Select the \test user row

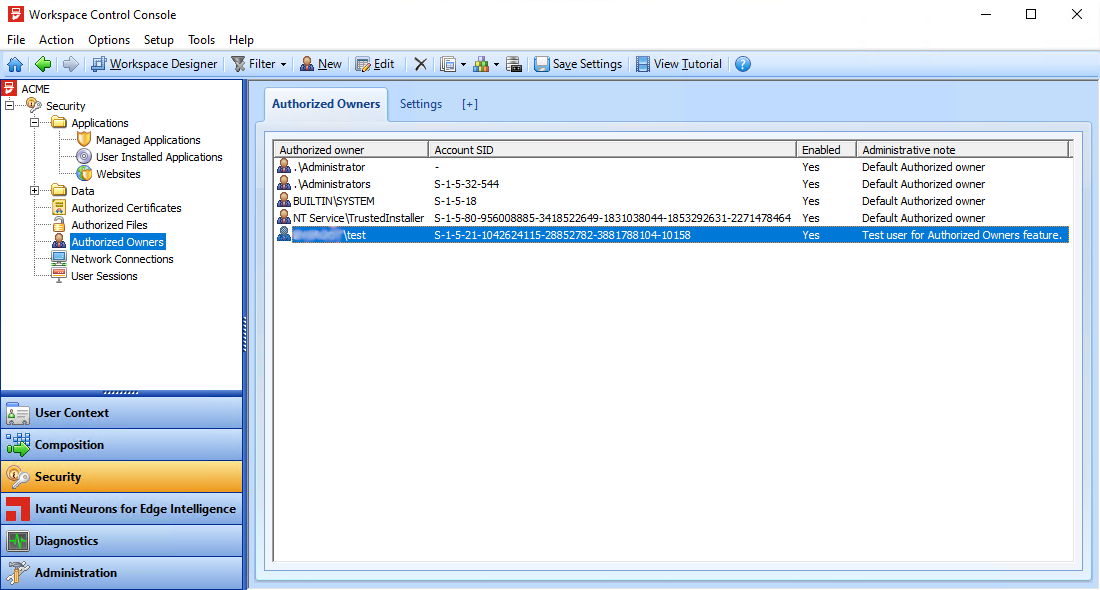[x=672, y=235]
